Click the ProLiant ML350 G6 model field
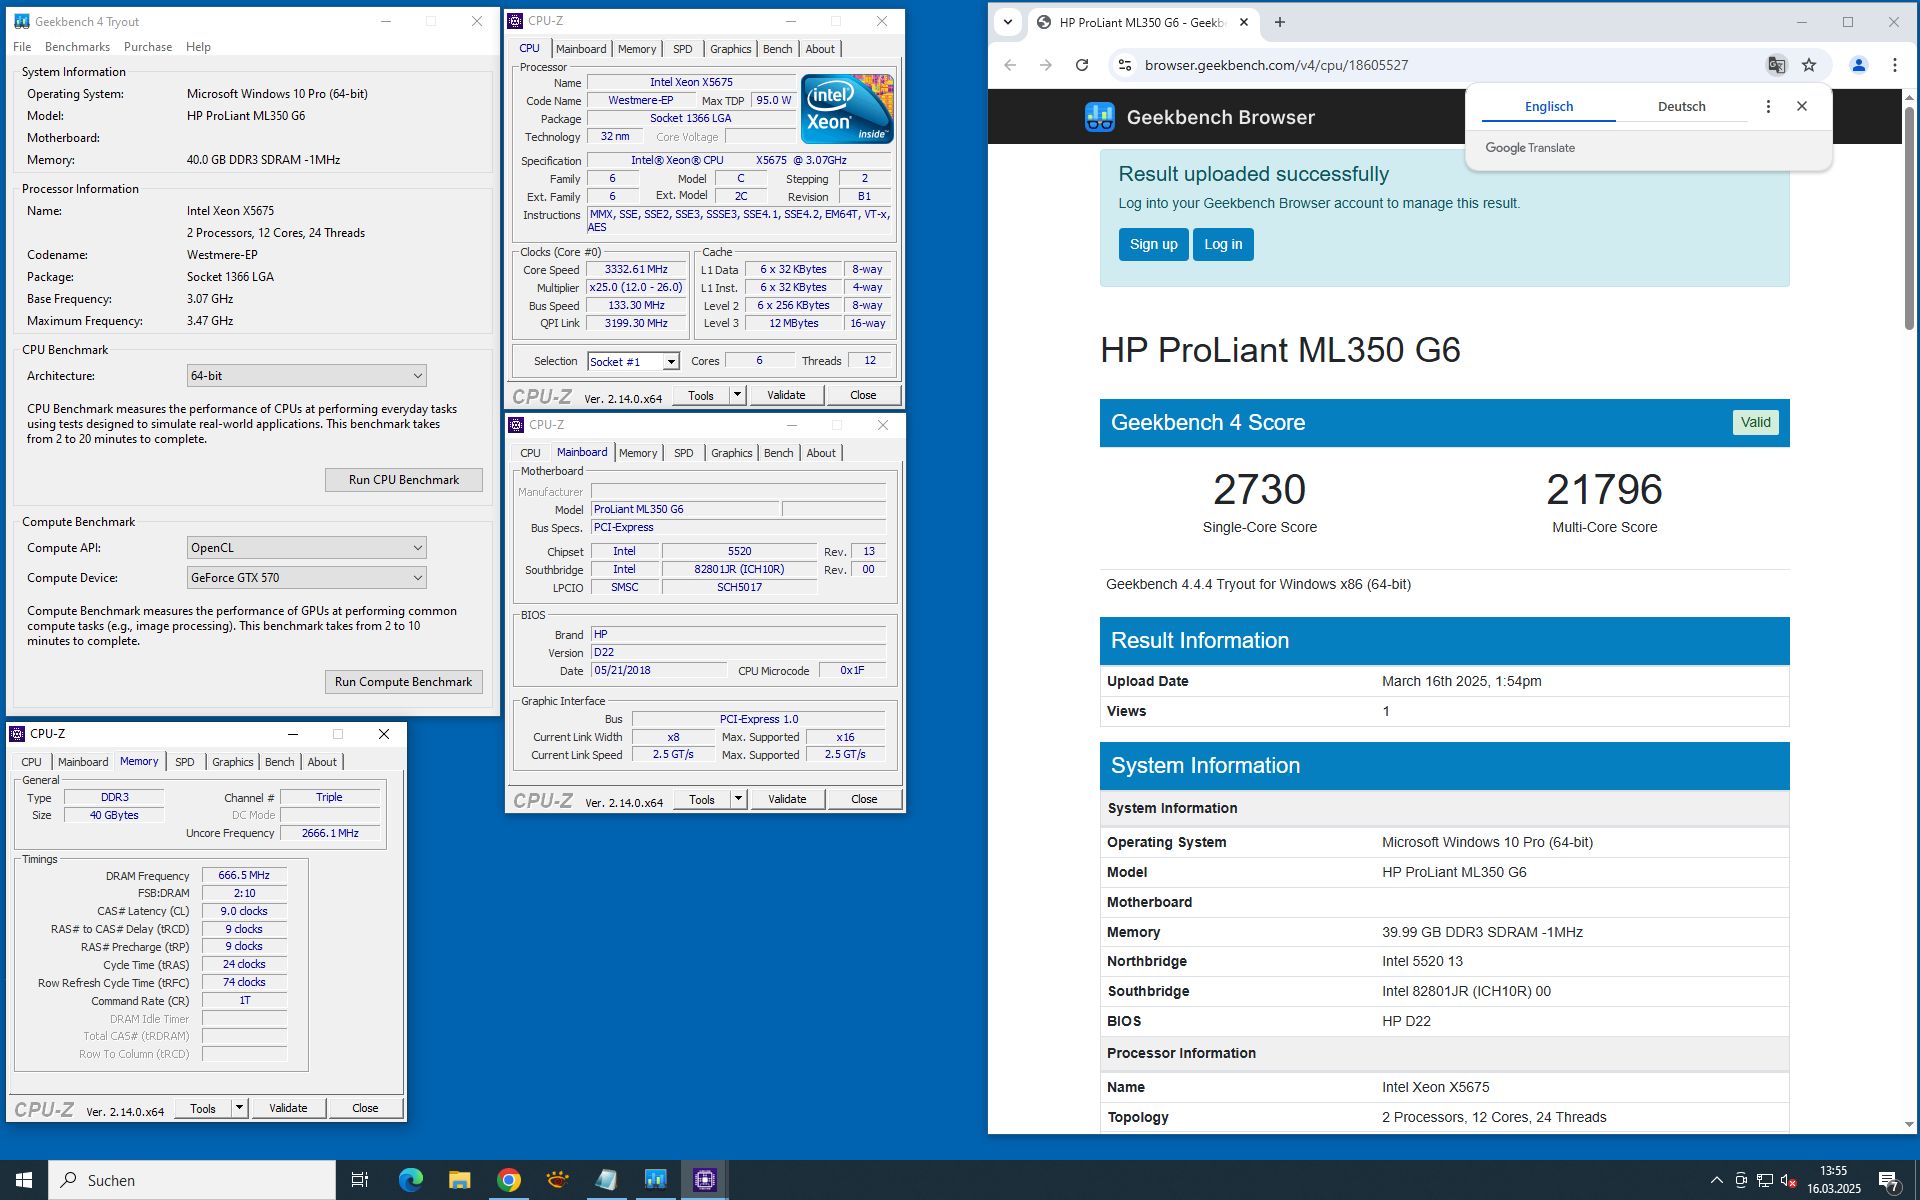The image size is (1920, 1200). 685,509
